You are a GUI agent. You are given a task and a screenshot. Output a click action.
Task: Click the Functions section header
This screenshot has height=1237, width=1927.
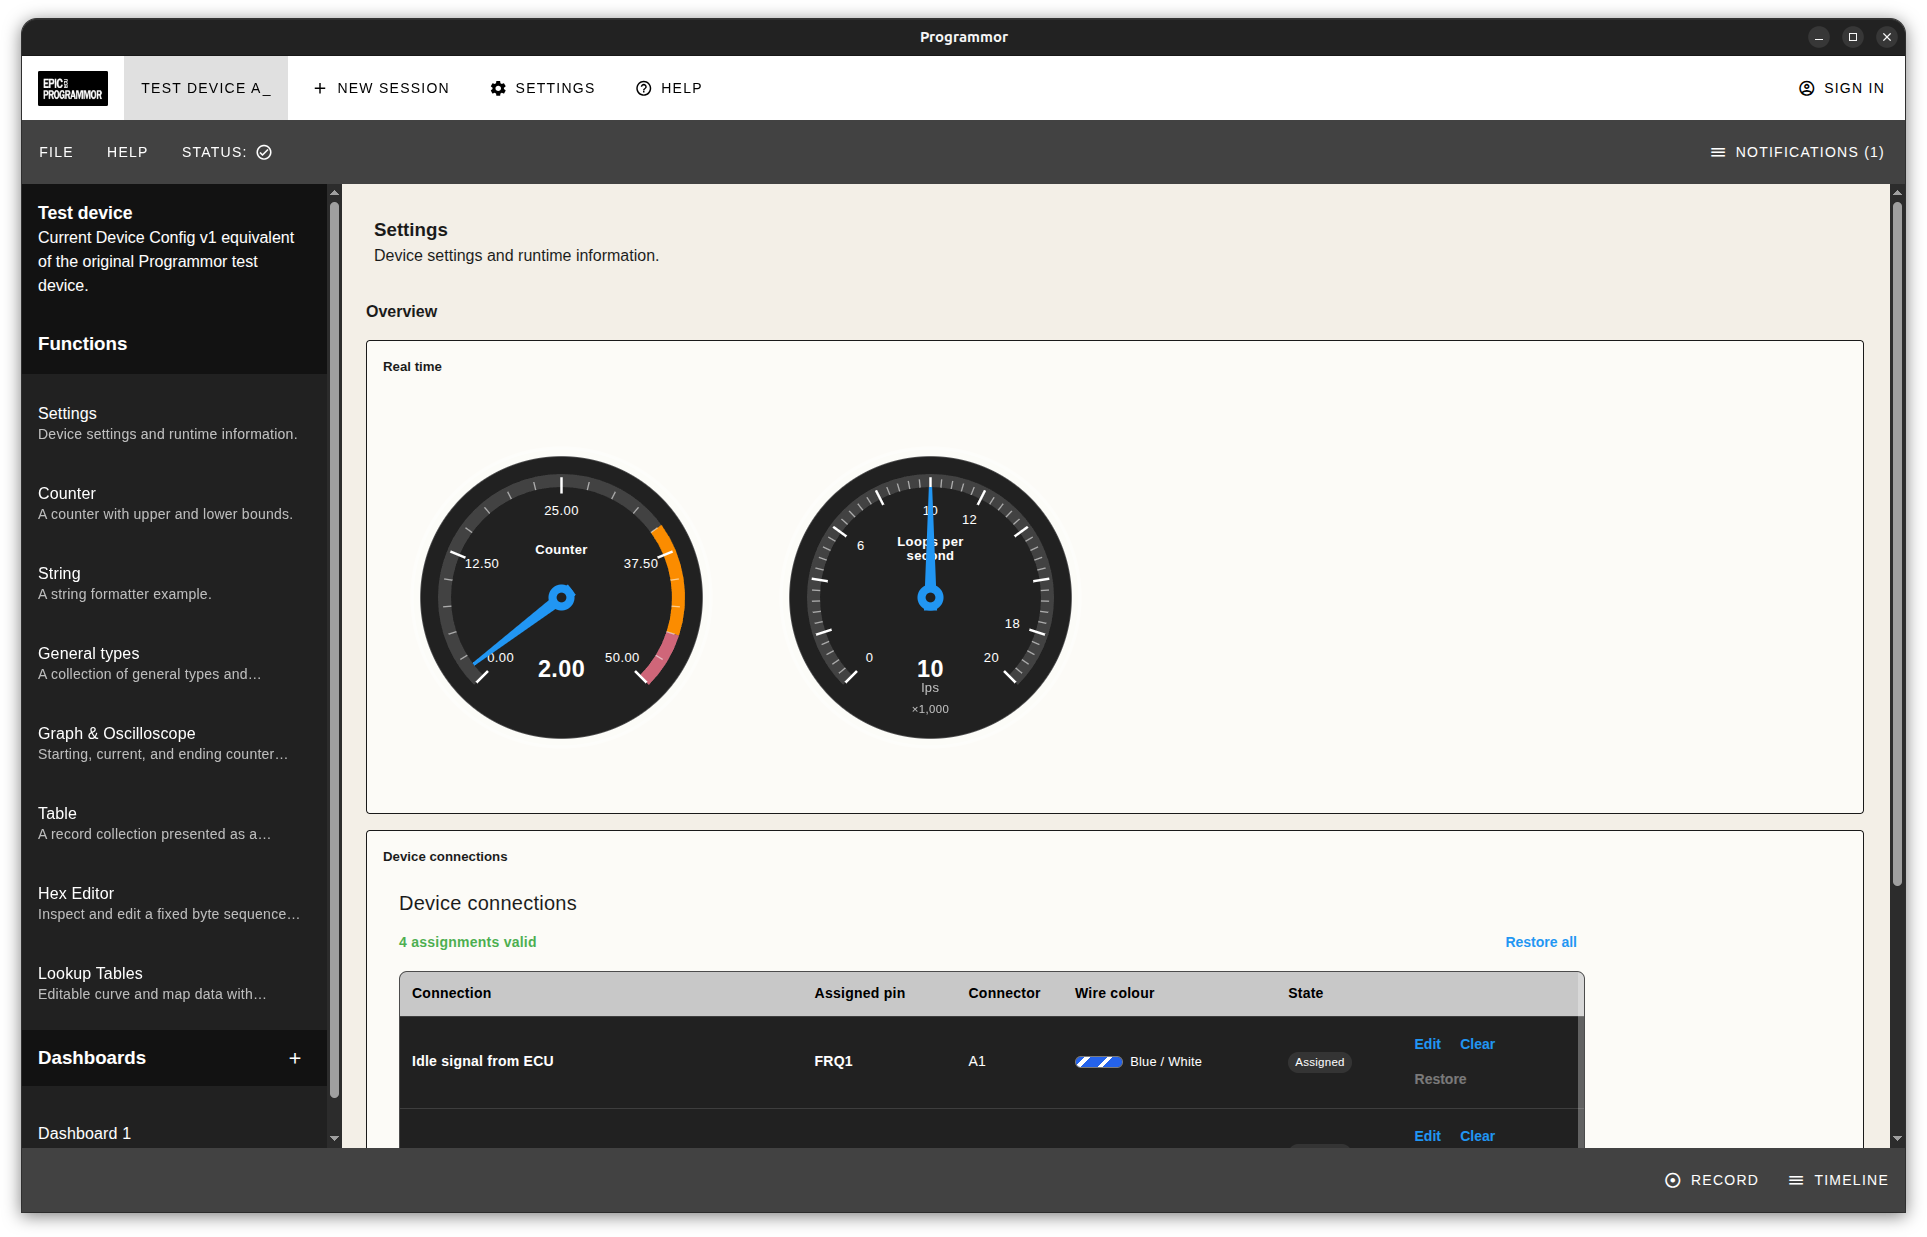click(83, 344)
